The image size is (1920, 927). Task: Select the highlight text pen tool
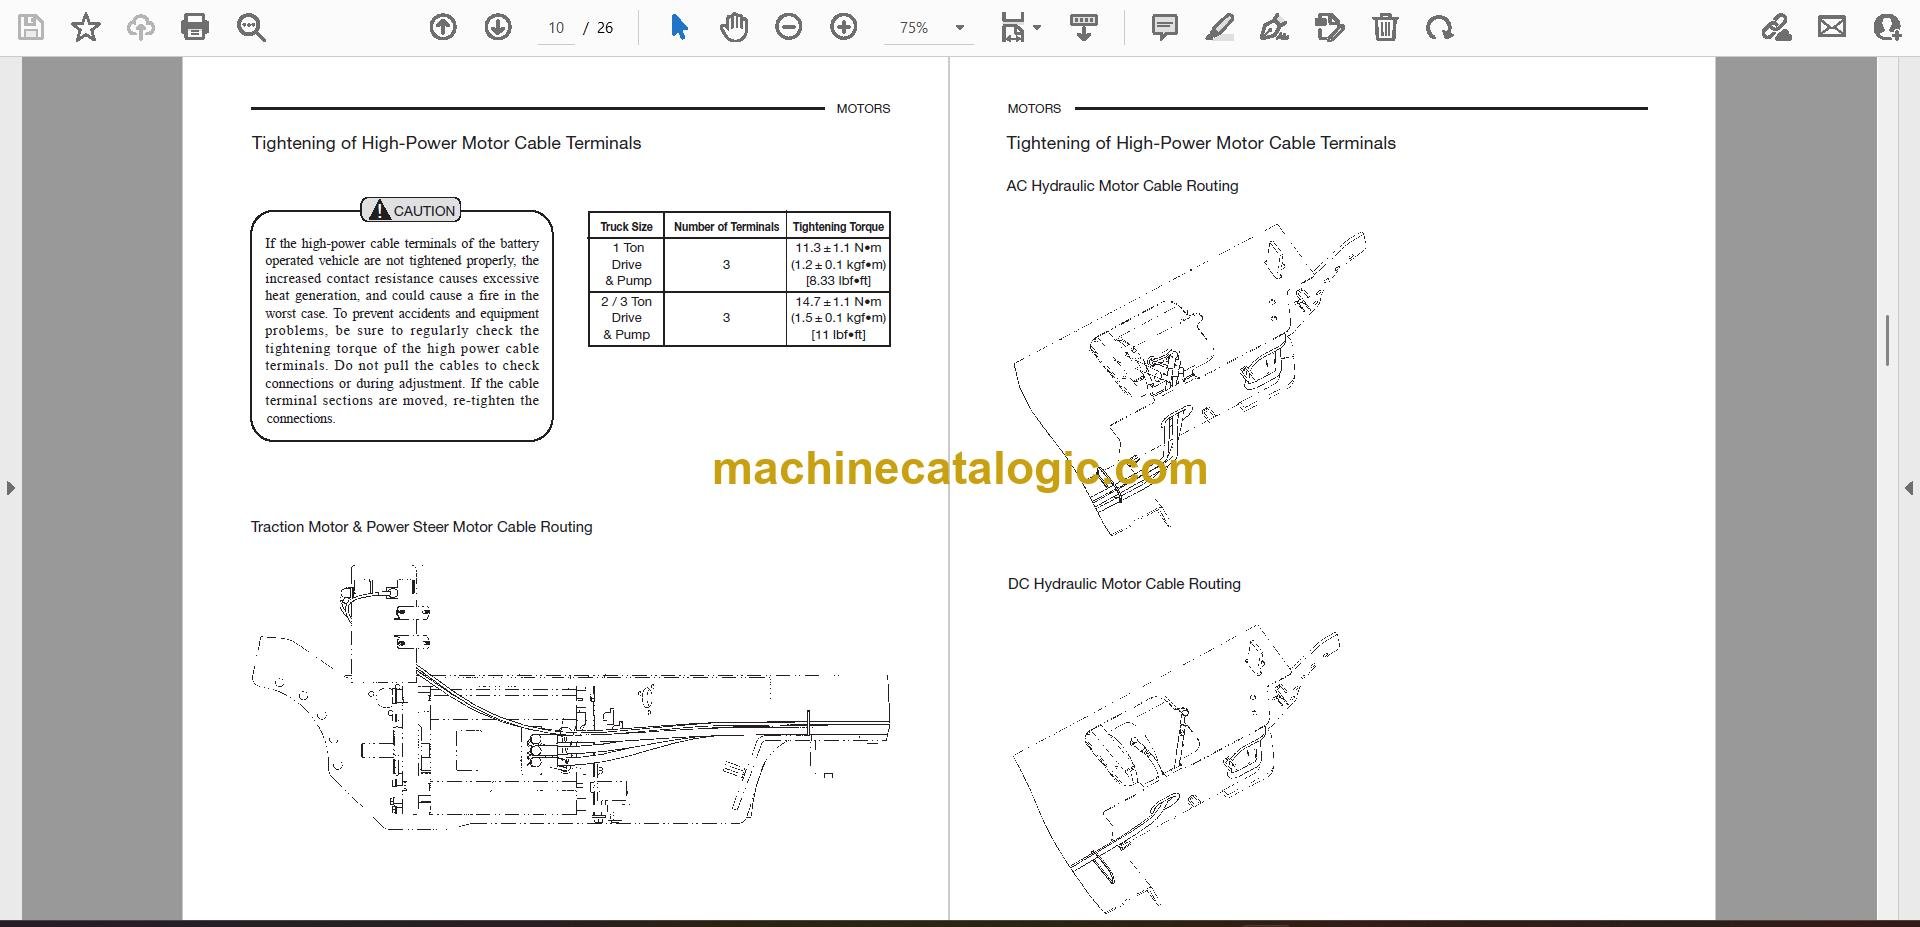(x=1220, y=27)
